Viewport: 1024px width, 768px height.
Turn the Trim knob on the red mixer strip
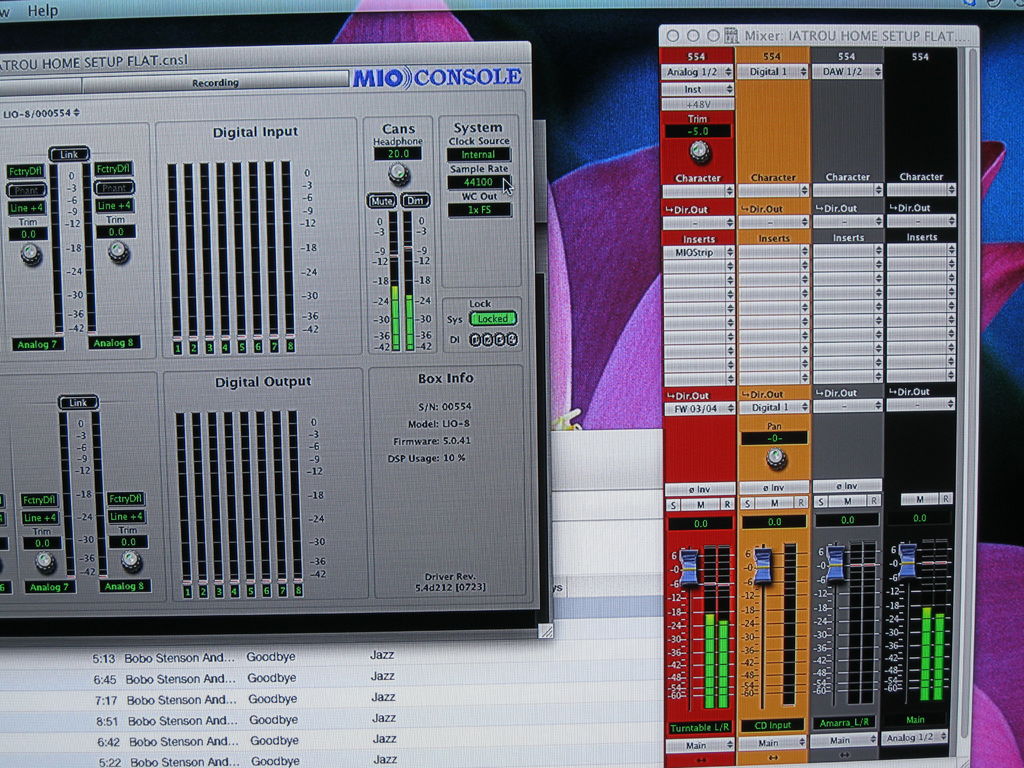click(699, 152)
